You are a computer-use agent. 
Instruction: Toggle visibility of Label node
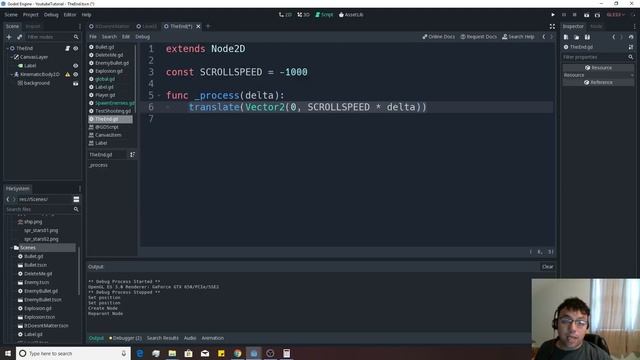point(76,65)
